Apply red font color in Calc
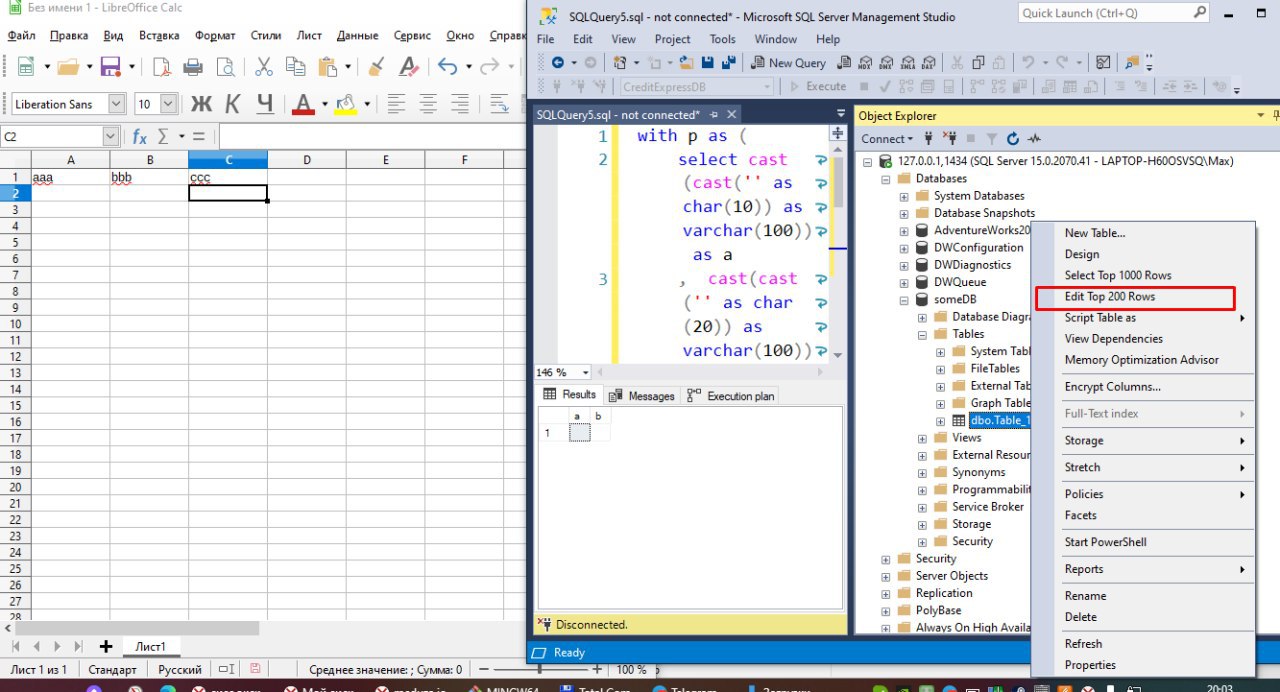 pyautogui.click(x=303, y=104)
